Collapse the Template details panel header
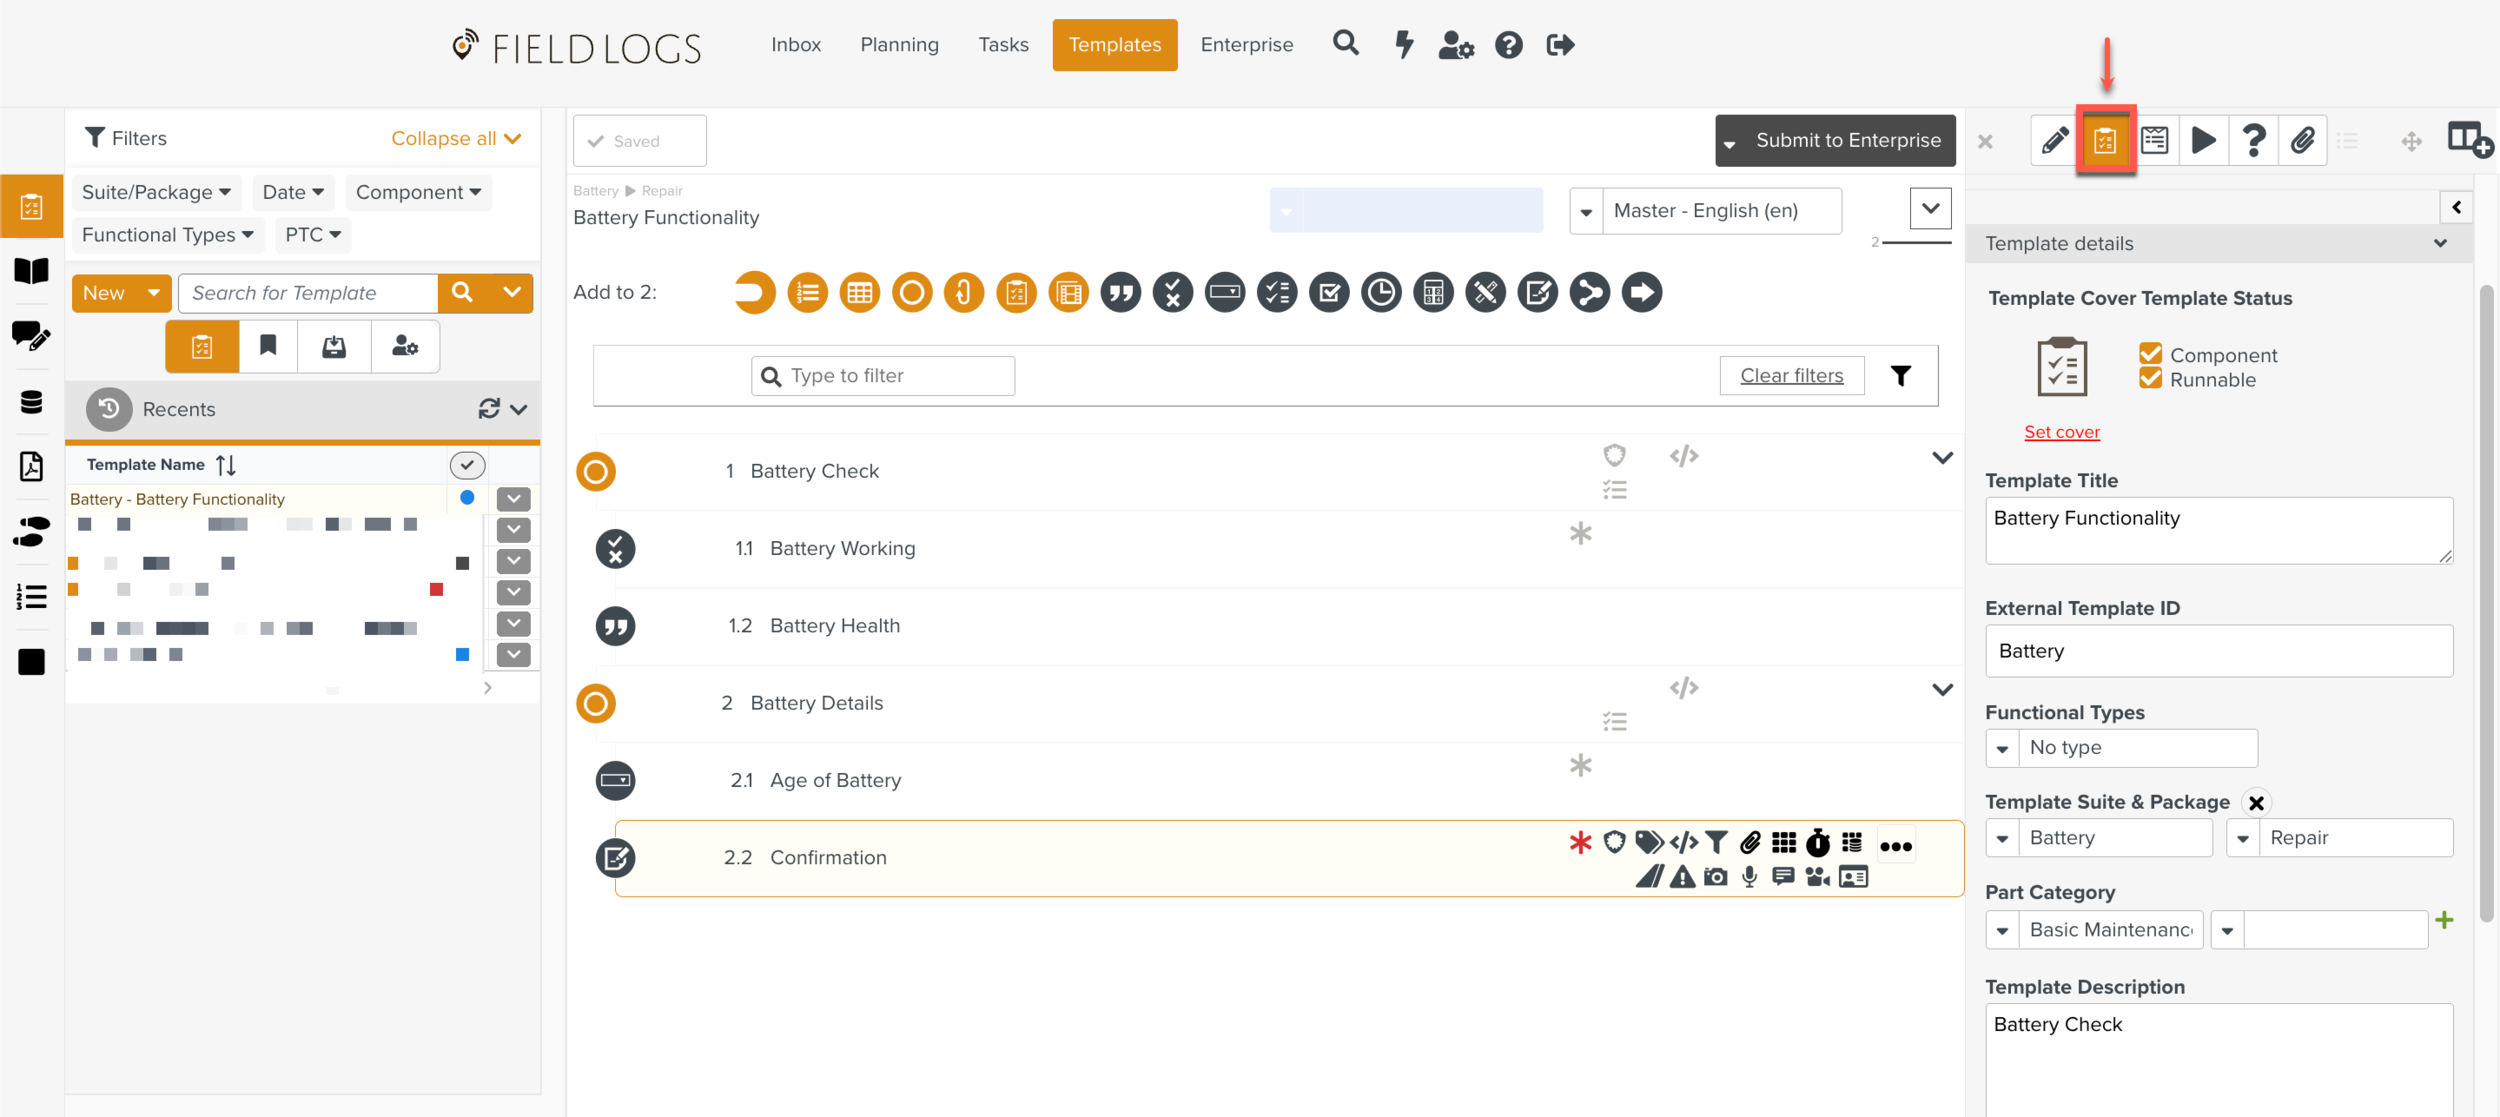2500x1117 pixels. [x=2218, y=244]
